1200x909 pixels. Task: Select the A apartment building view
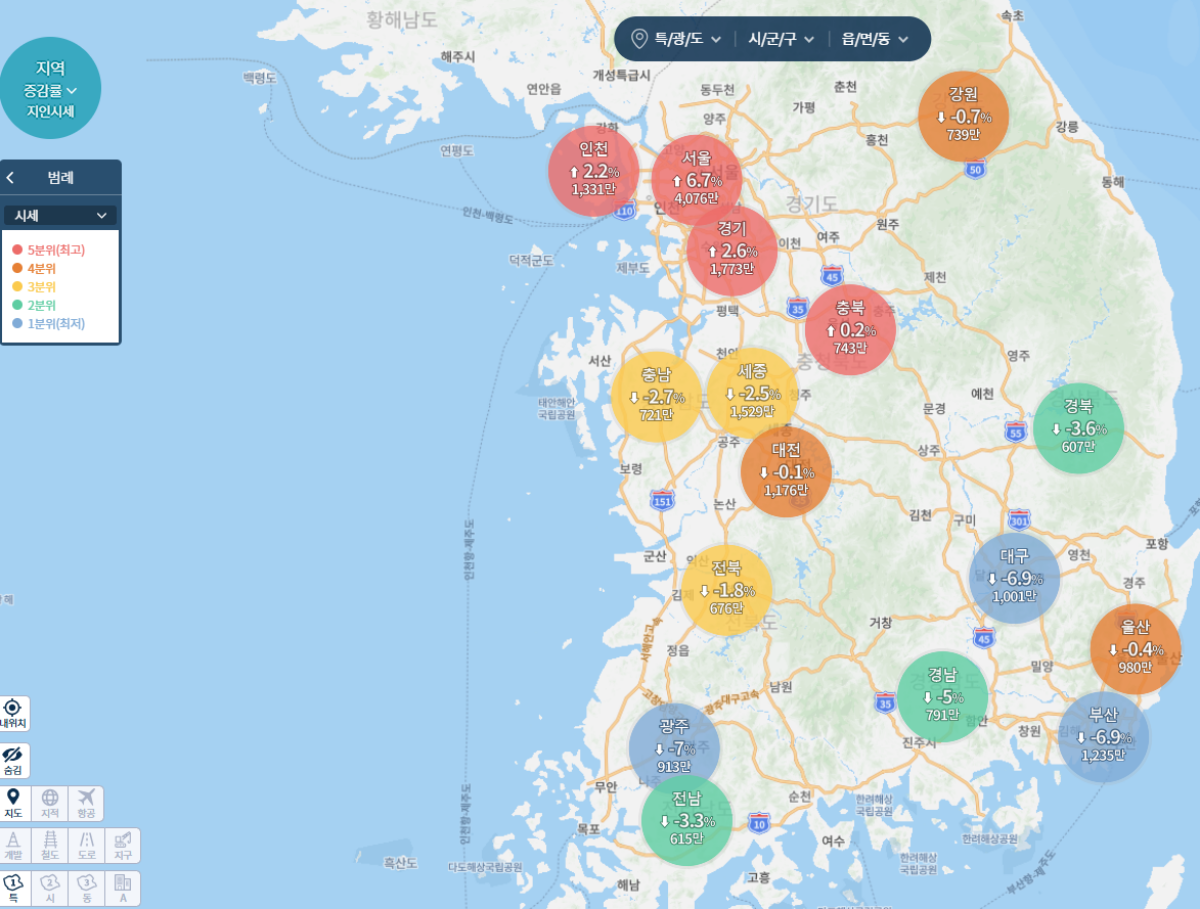coord(123,888)
